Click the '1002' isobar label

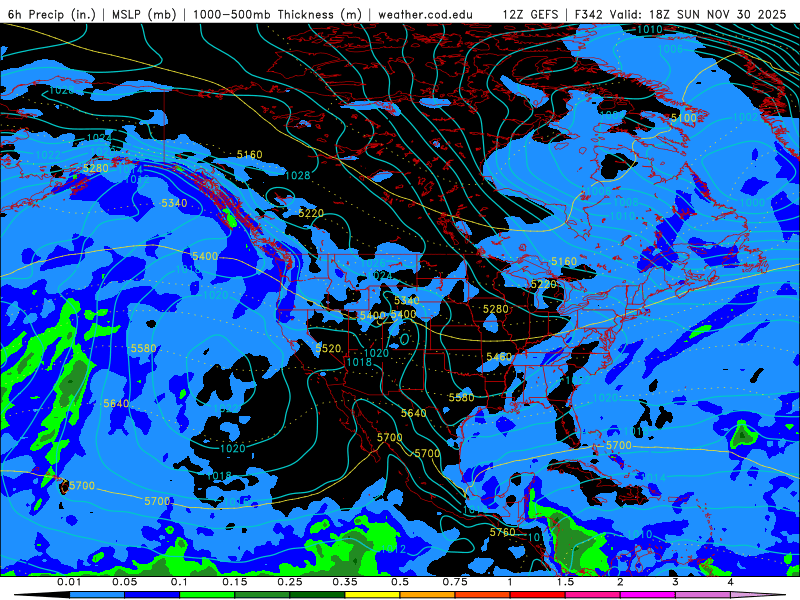[x=745, y=117]
